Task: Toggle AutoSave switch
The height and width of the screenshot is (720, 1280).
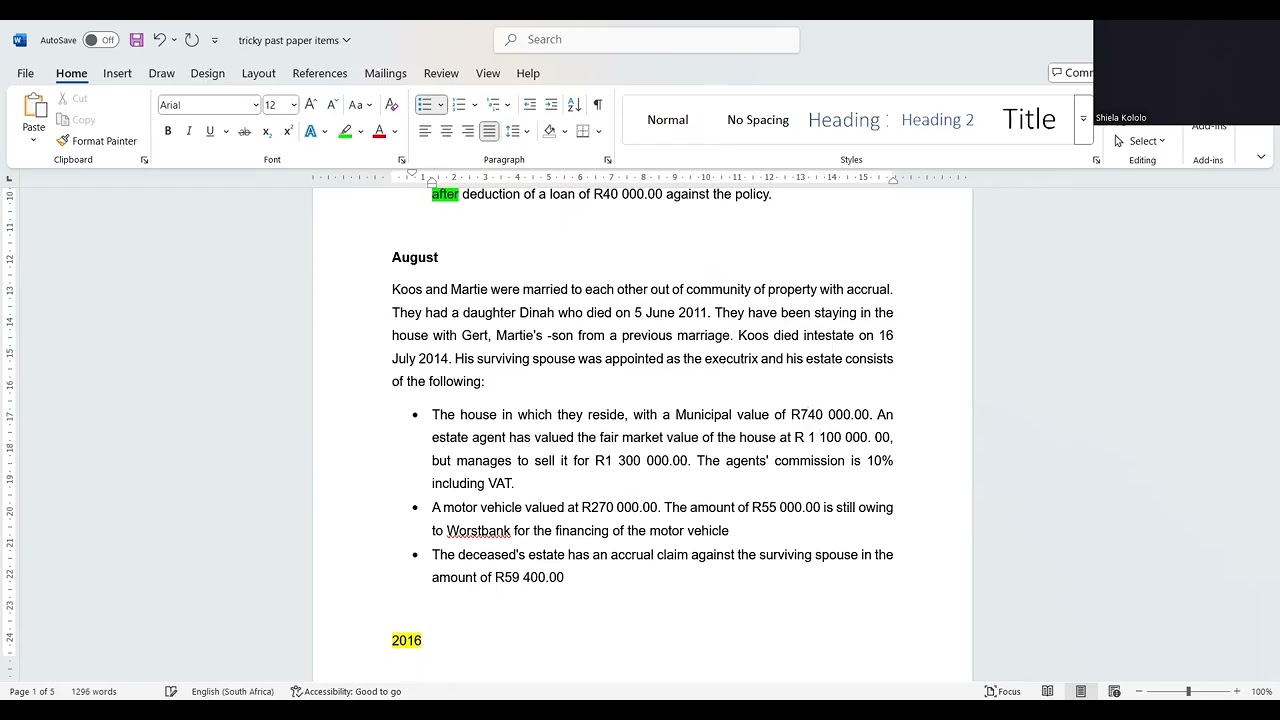Action: click(100, 40)
